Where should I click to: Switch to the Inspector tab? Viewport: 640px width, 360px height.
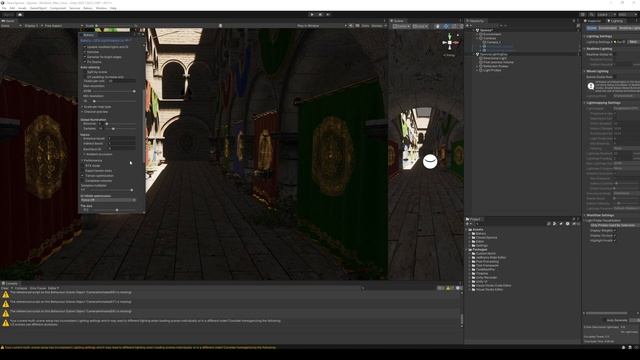click(594, 21)
